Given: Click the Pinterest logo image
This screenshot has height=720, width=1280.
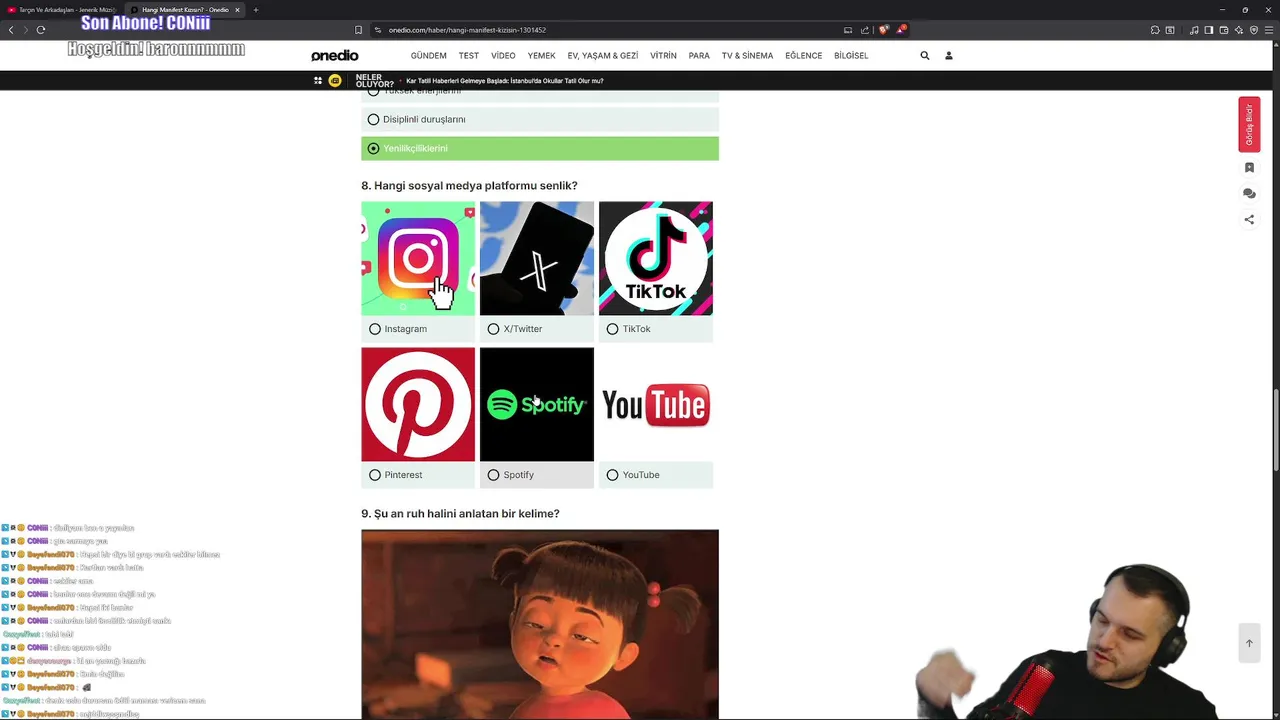Looking at the screenshot, I should (418, 404).
